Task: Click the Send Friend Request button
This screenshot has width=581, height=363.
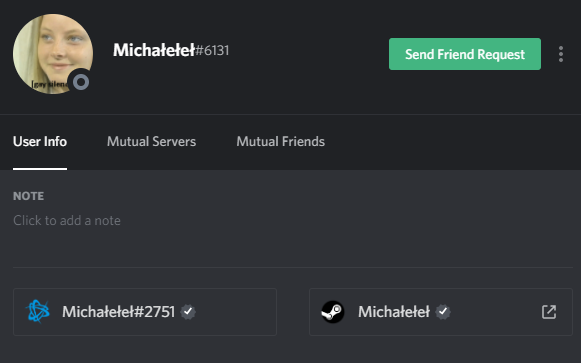Action: pyautogui.click(x=465, y=54)
